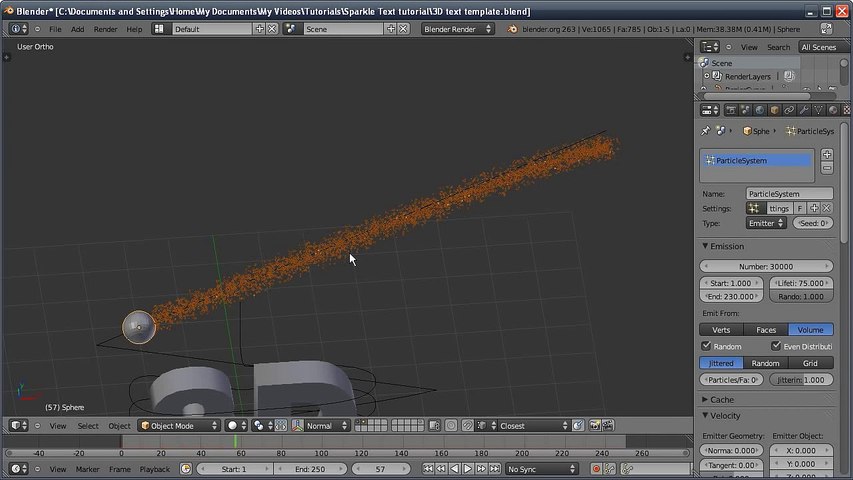The image size is (853, 480).
Task: Open the Object Mode dropdown
Action: click(179, 426)
